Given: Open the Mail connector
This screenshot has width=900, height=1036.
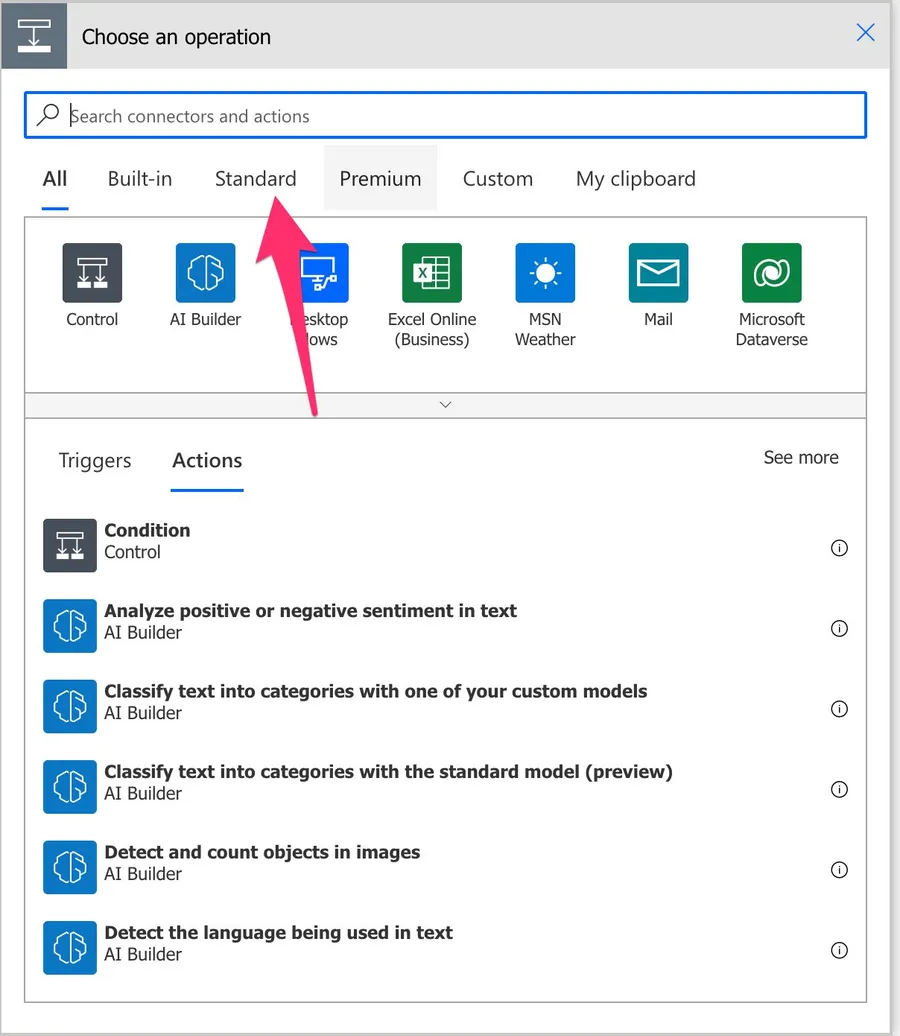Looking at the screenshot, I should click(x=658, y=273).
